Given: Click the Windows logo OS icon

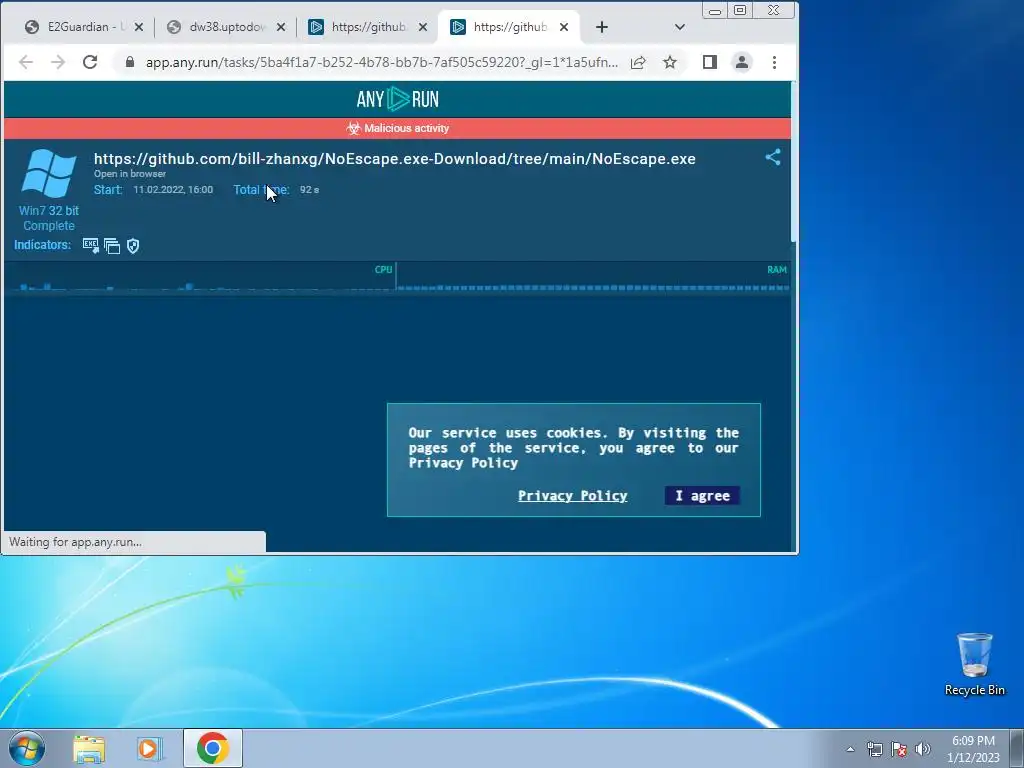Looking at the screenshot, I should tap(49, 173).
